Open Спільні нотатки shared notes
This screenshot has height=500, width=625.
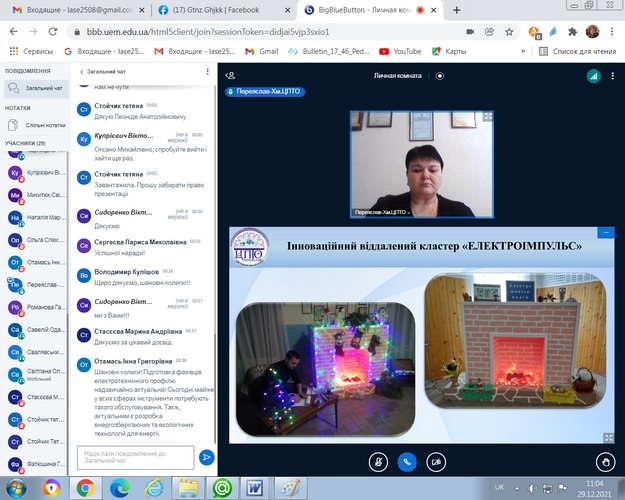[40, 125]
